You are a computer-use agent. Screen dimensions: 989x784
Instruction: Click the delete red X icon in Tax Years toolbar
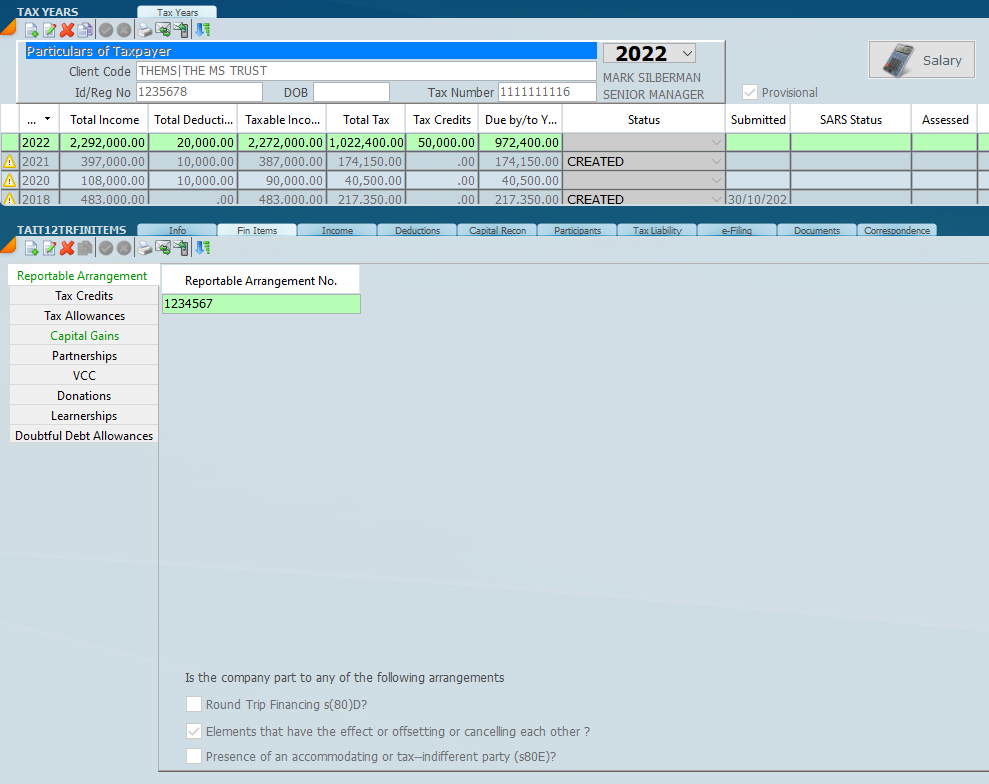tap(67, 30)
